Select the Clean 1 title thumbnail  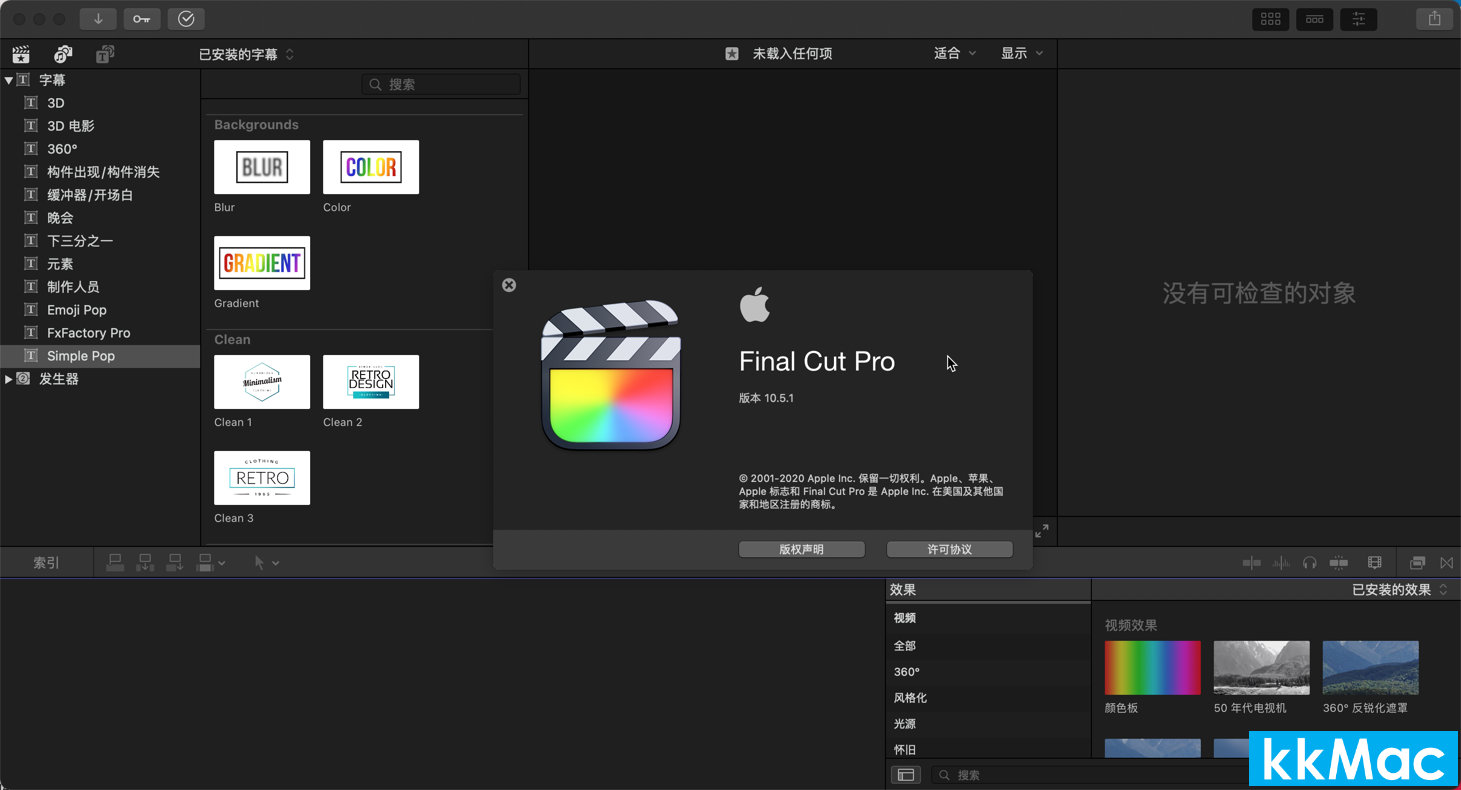pyautogui.click(x=262, y=382)
